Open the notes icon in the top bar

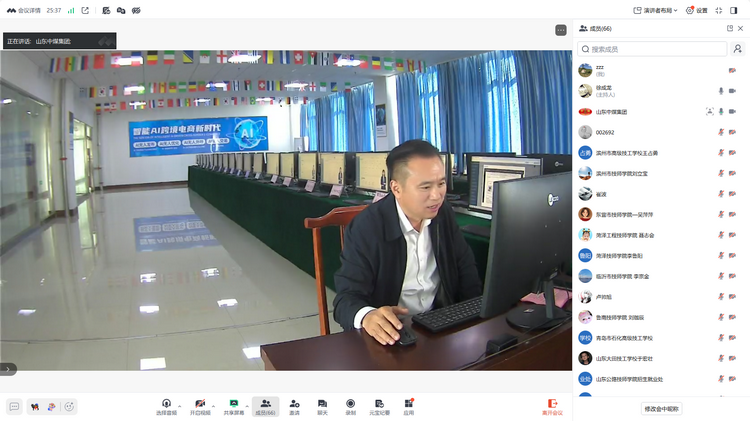(106, 11)
